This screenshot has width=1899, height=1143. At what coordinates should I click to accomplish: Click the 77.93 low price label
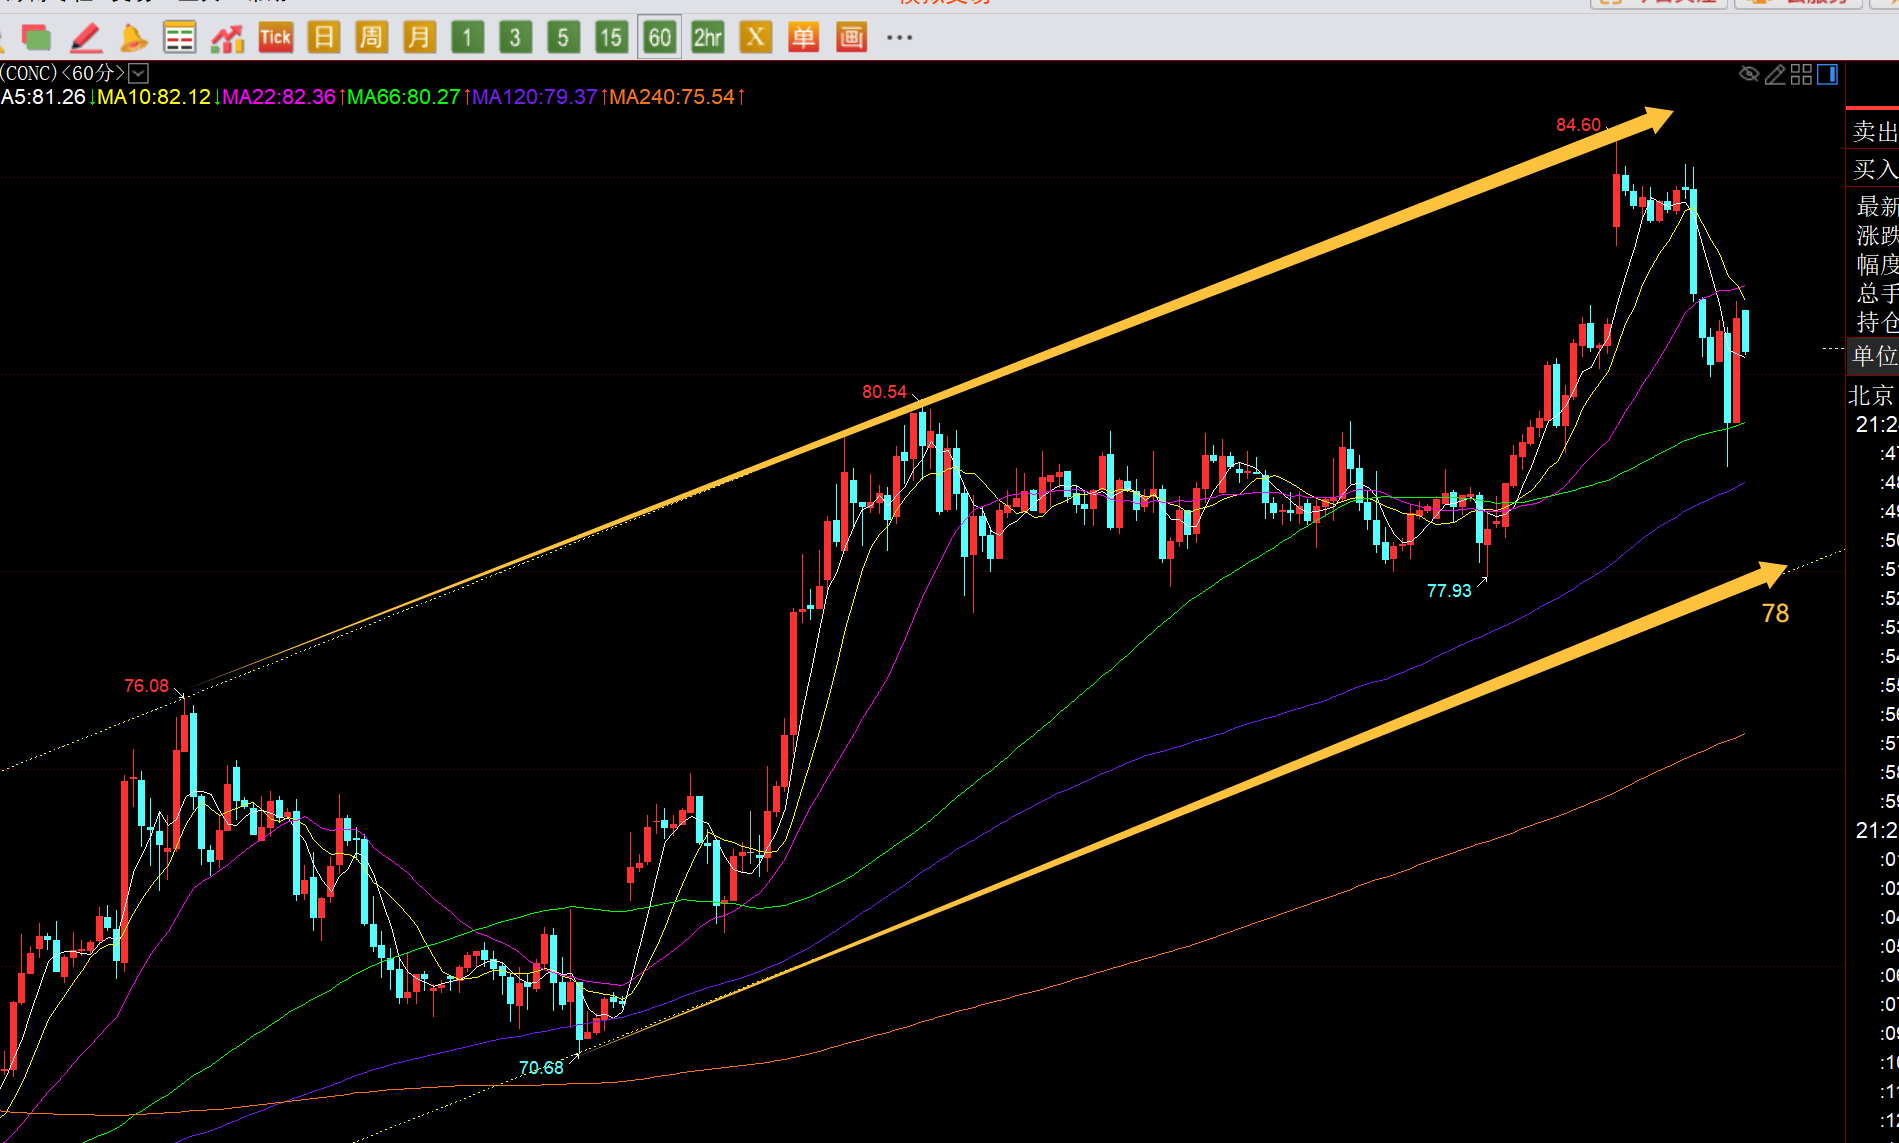[x=1449, y=591]
